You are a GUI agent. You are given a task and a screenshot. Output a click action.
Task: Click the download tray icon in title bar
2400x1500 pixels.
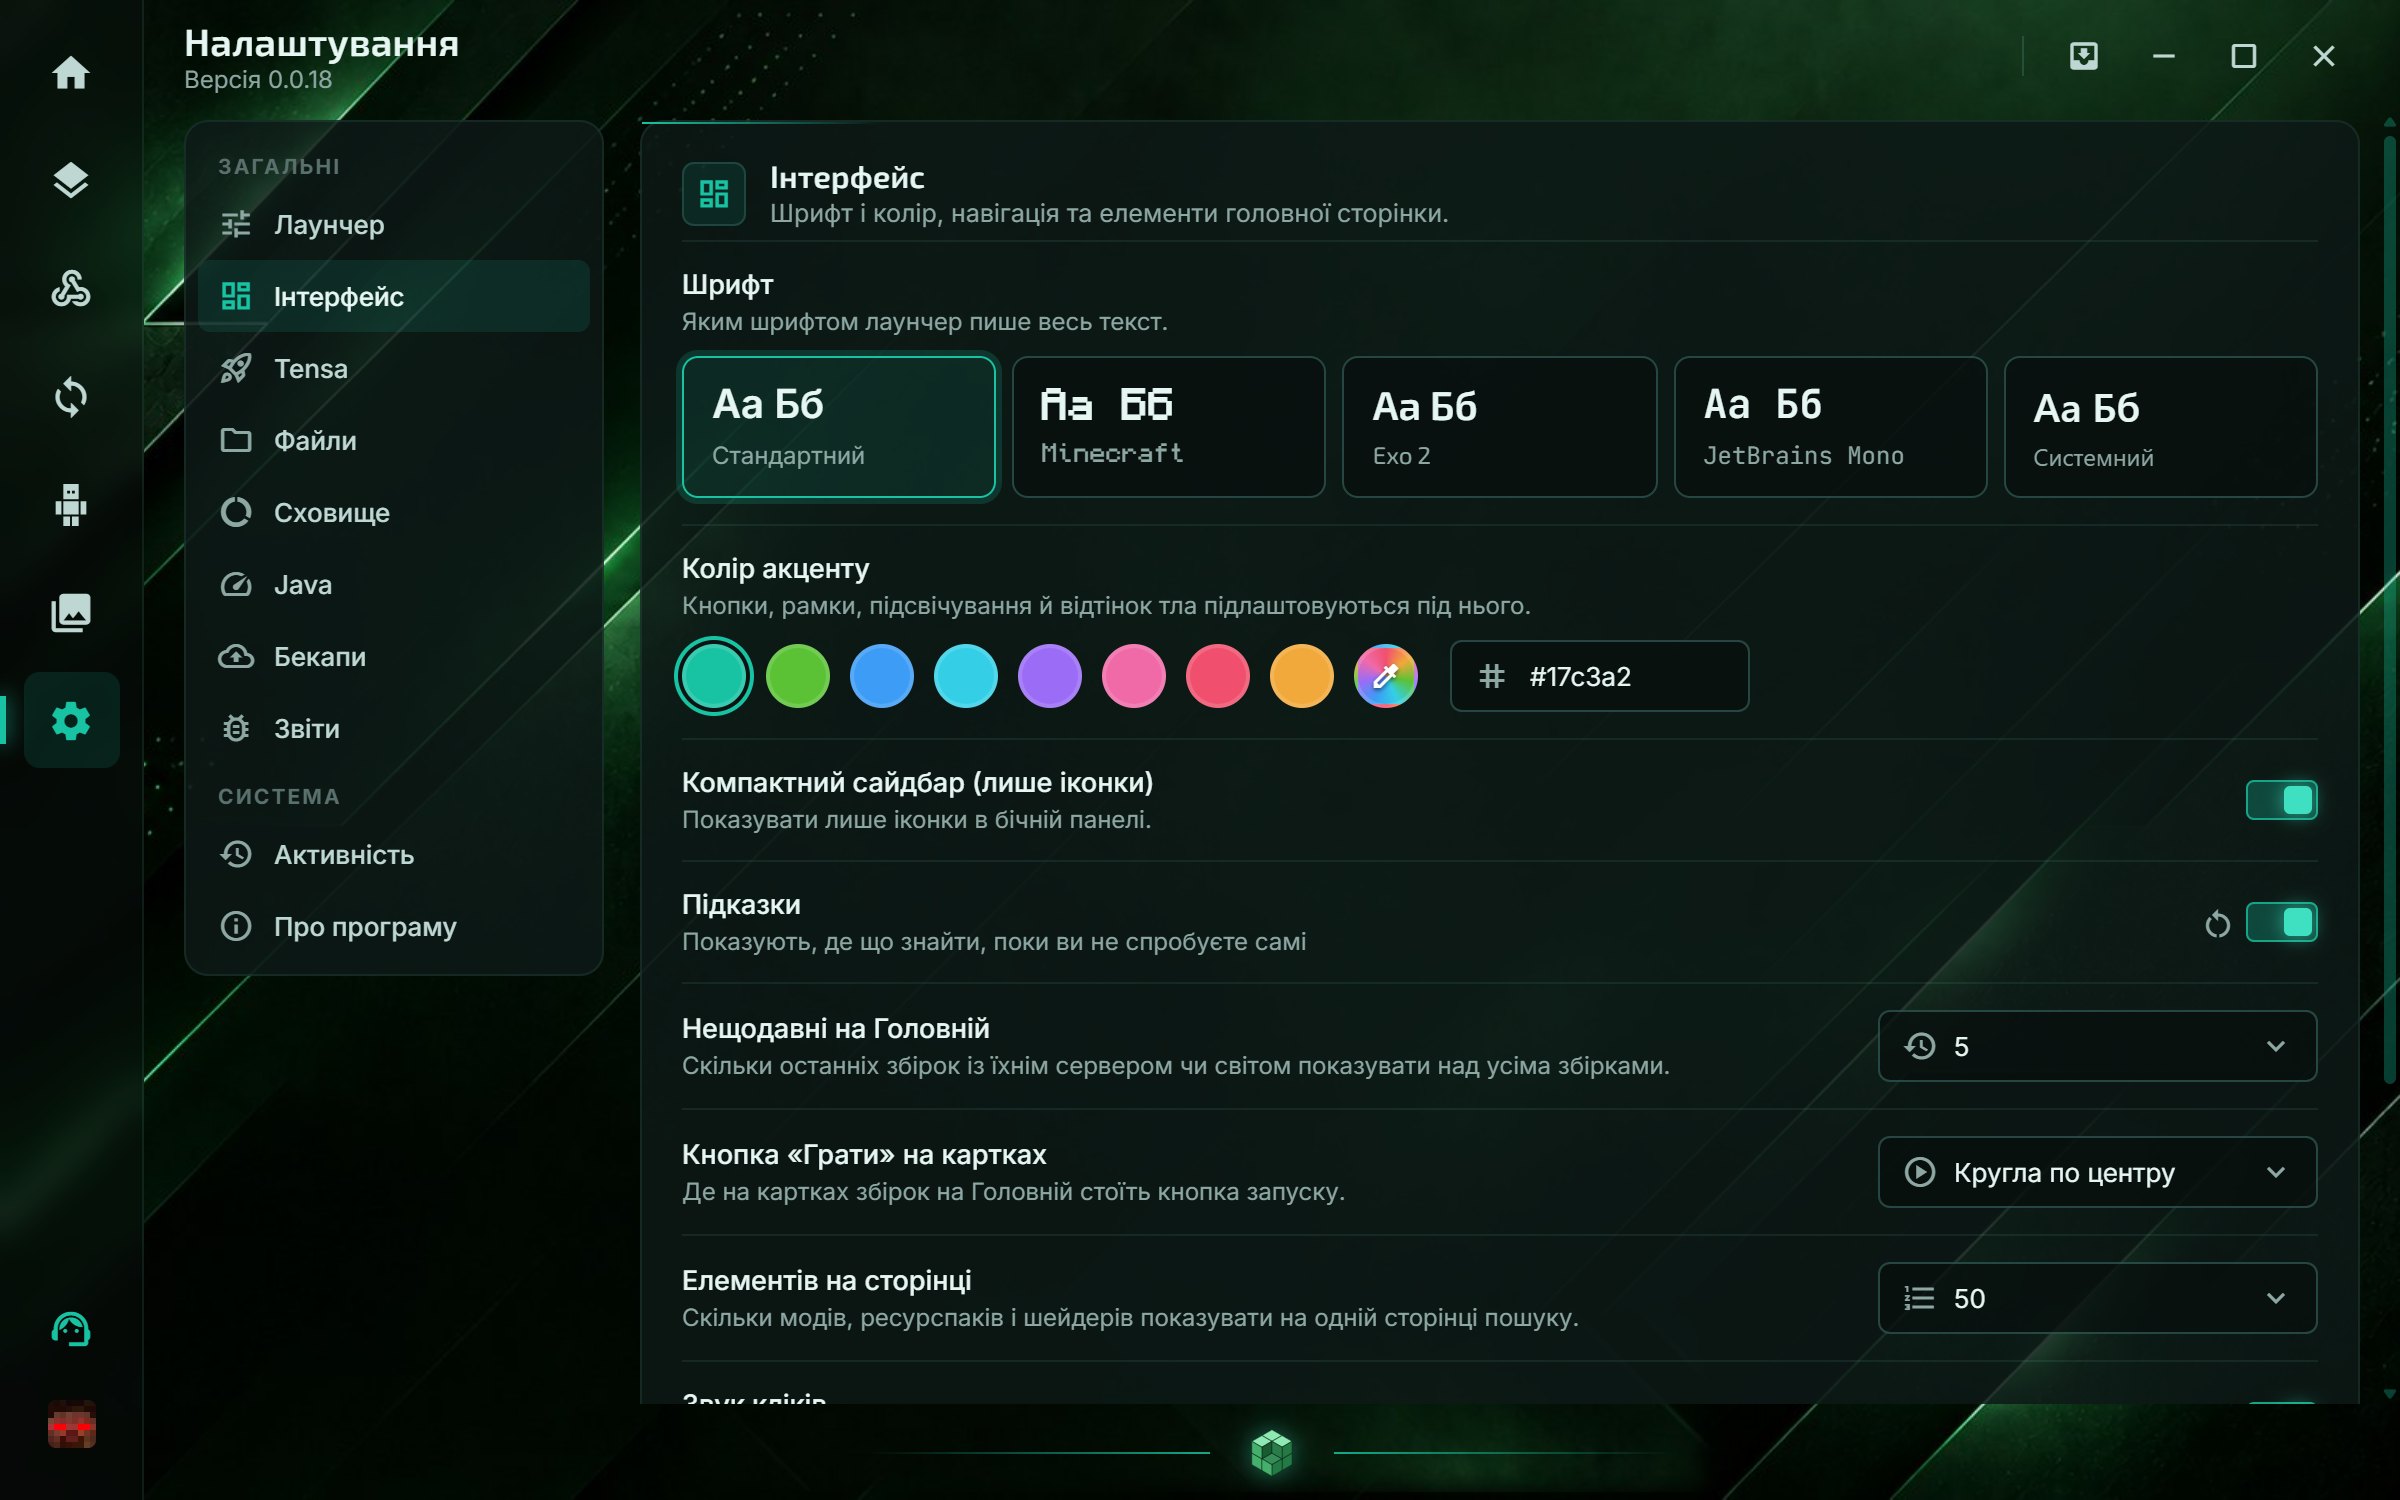point(2084,56)
